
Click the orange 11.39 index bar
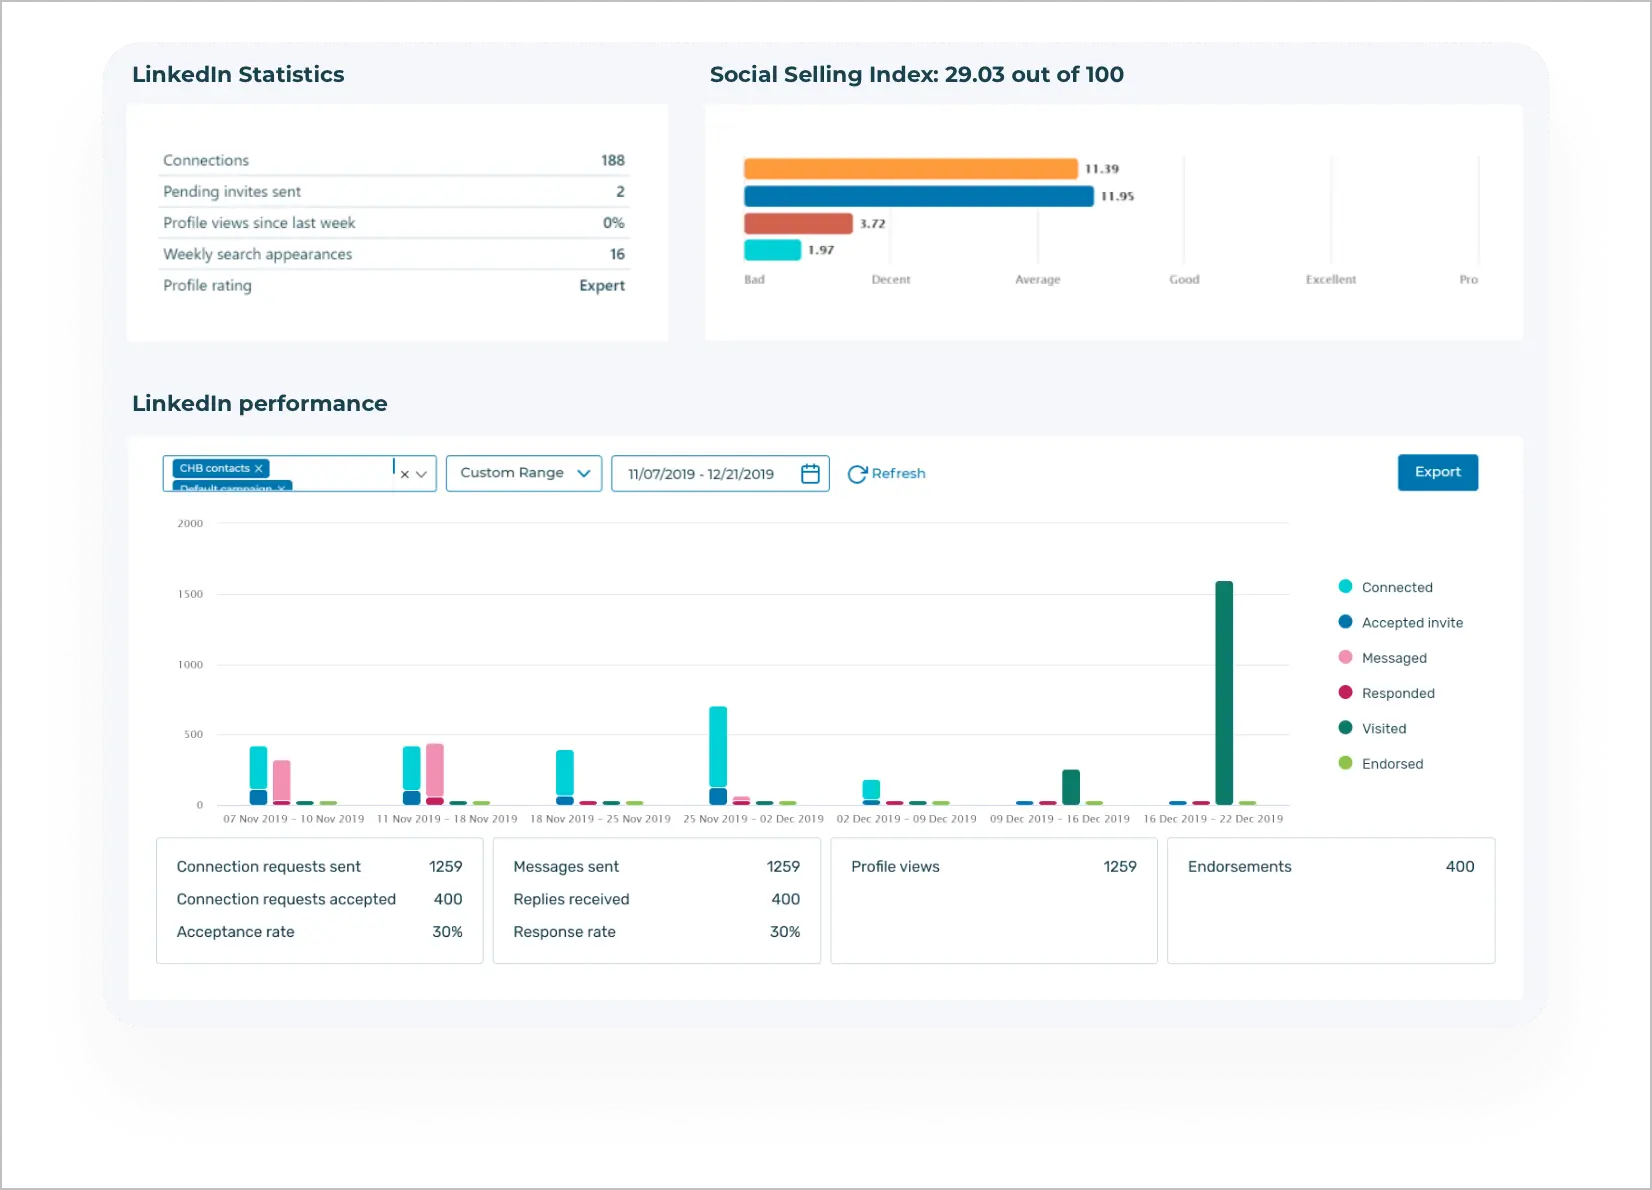pos(910,169)
